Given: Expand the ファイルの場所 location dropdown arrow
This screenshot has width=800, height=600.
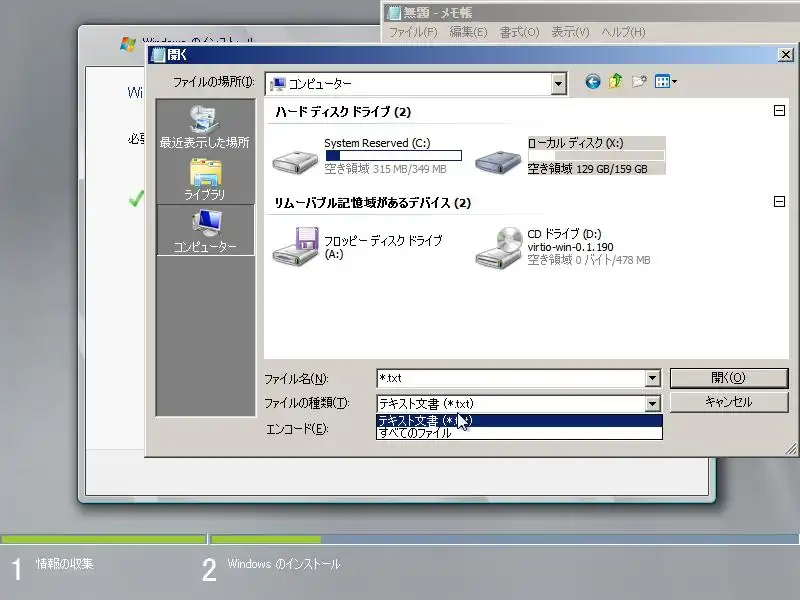Looking at the screenshot, I should tap(559, 84).
